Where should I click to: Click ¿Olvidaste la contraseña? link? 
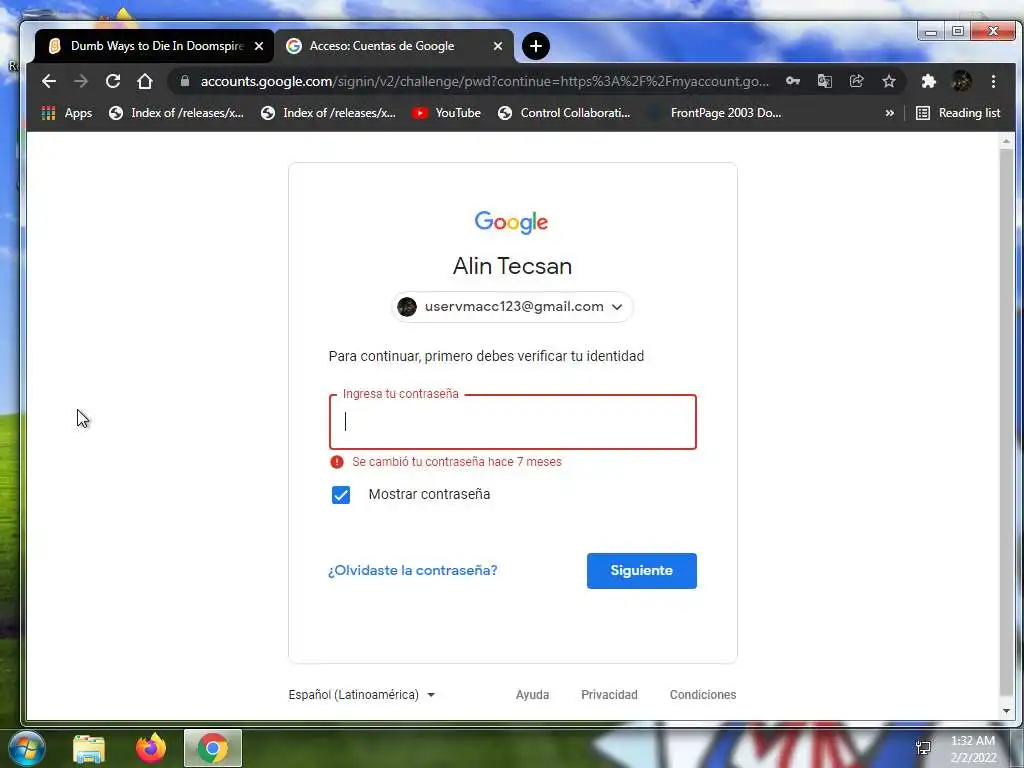tap(413, 570)
